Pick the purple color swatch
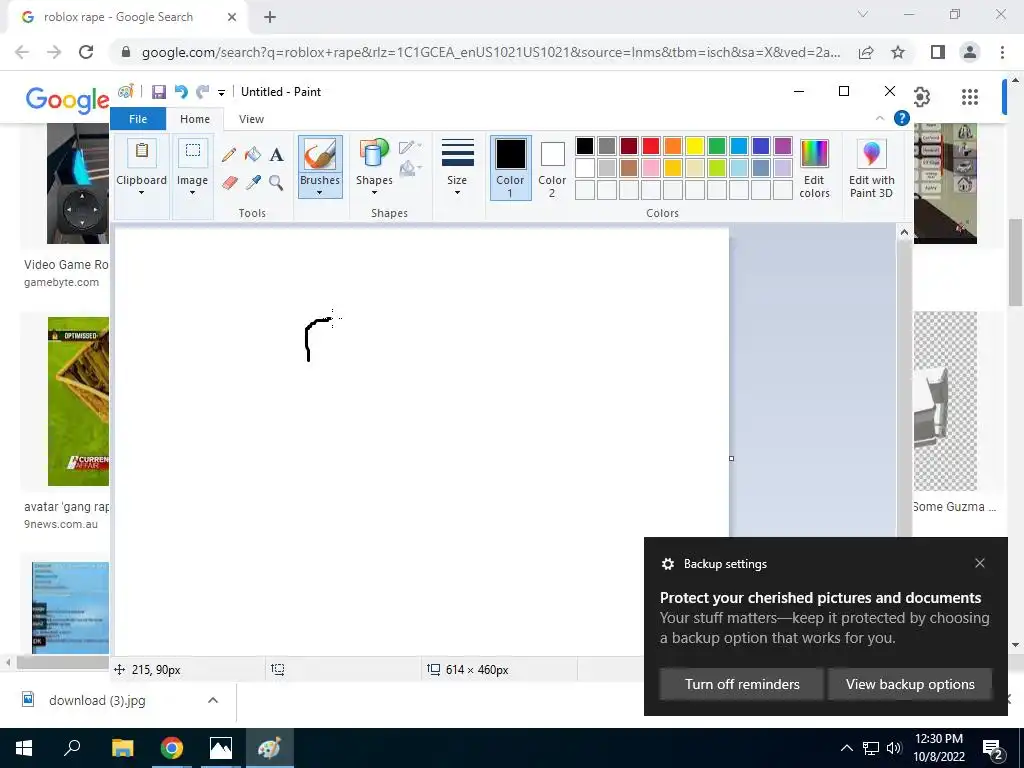This screenshot has height=768, width=1024. coord(783,146)
